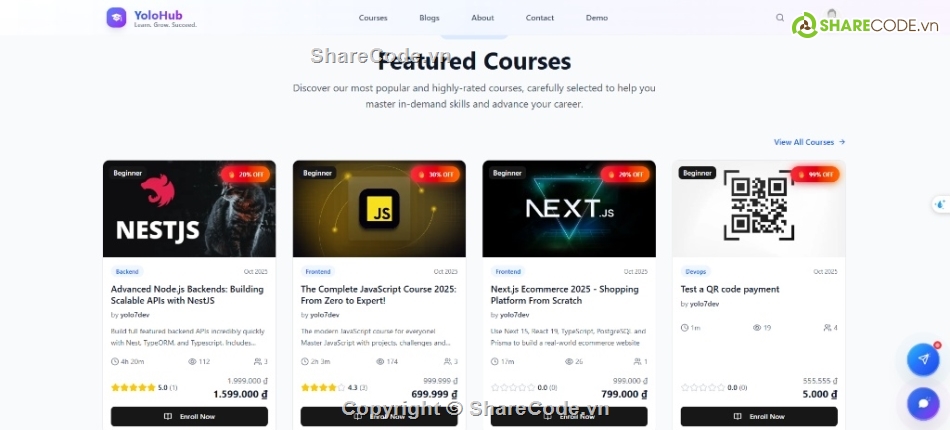
Task: Open the search magnifier icon in header
Action: 780,18
